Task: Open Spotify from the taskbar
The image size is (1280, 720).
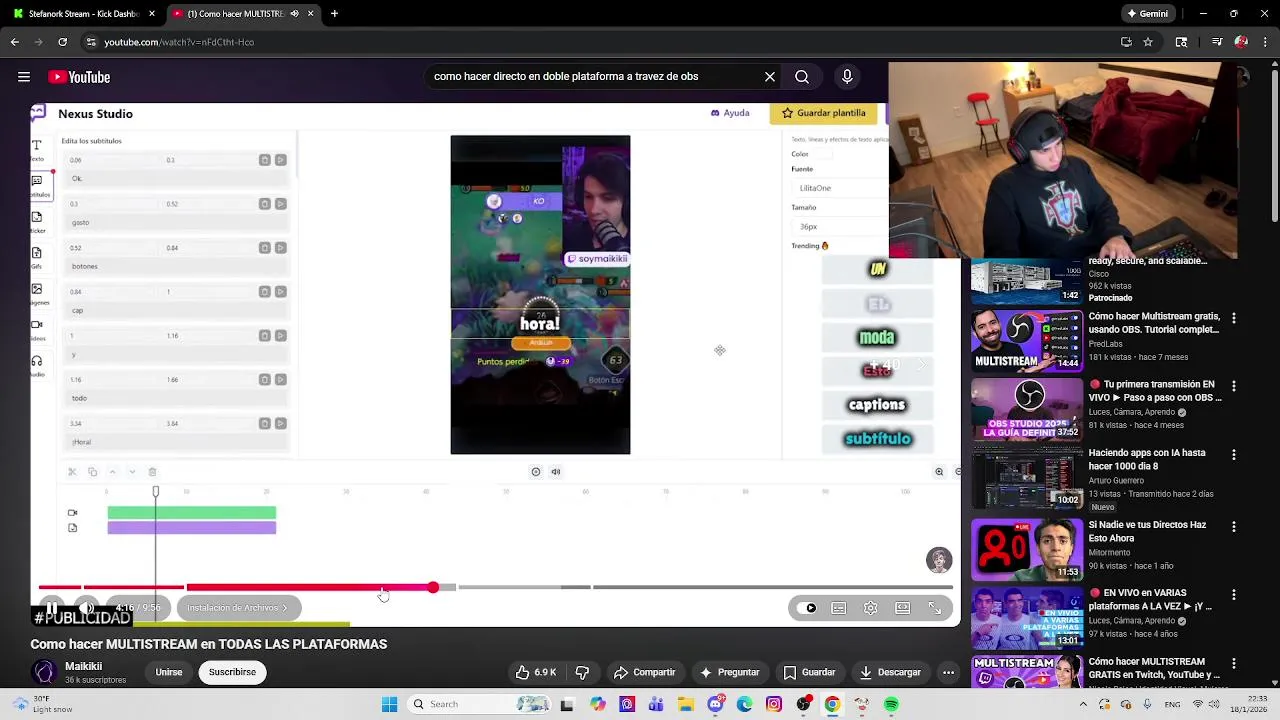Action: [x=891, y=704]
